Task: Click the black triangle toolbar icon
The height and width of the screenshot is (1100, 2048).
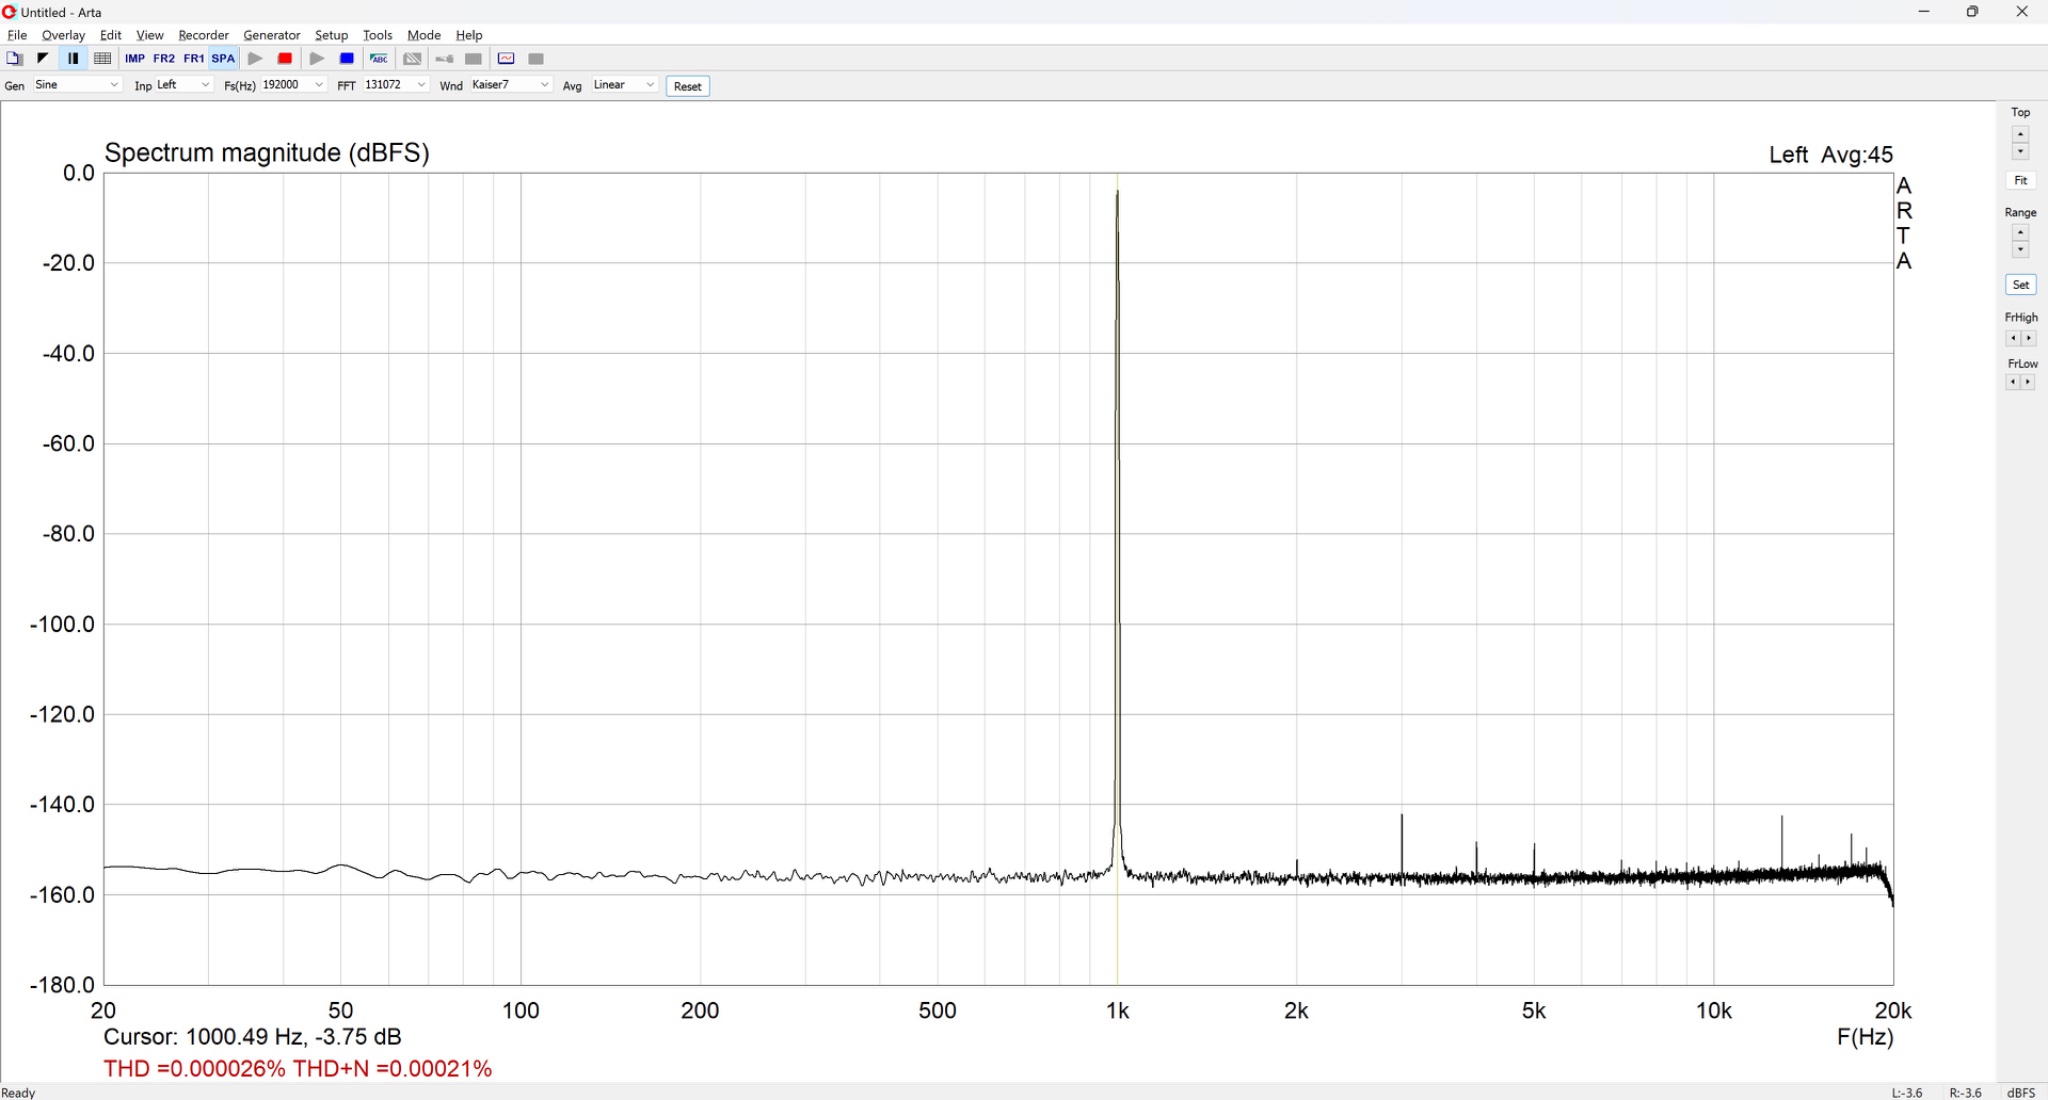Action: [43, 59]
